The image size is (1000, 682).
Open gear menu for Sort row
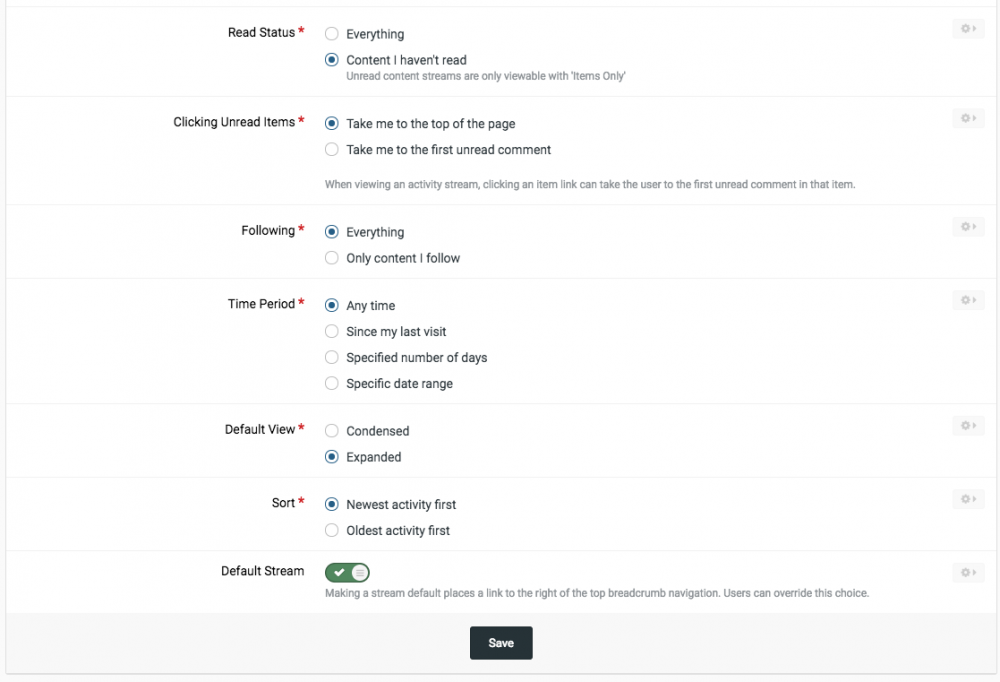(968, 499)
